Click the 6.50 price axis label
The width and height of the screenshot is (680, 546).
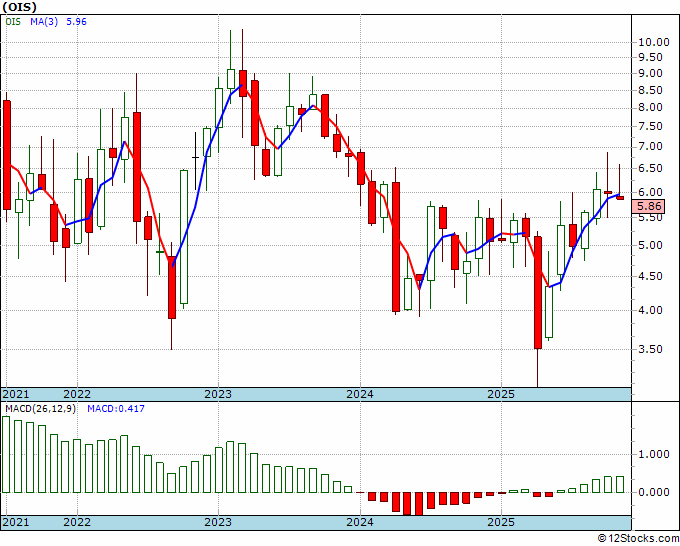click(650, 168)
